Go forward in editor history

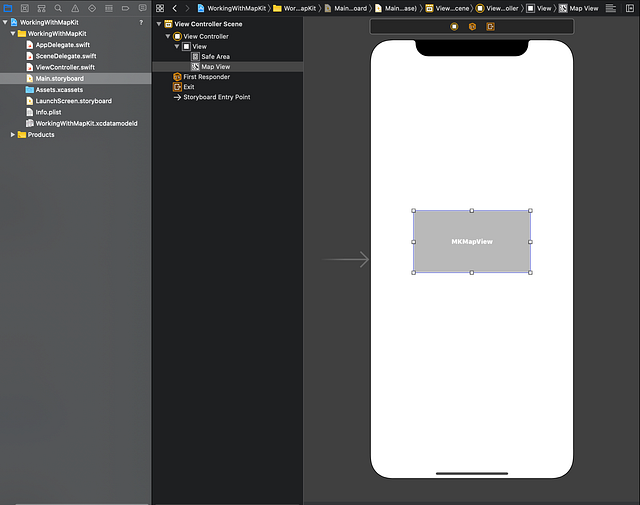click(187, 8)
